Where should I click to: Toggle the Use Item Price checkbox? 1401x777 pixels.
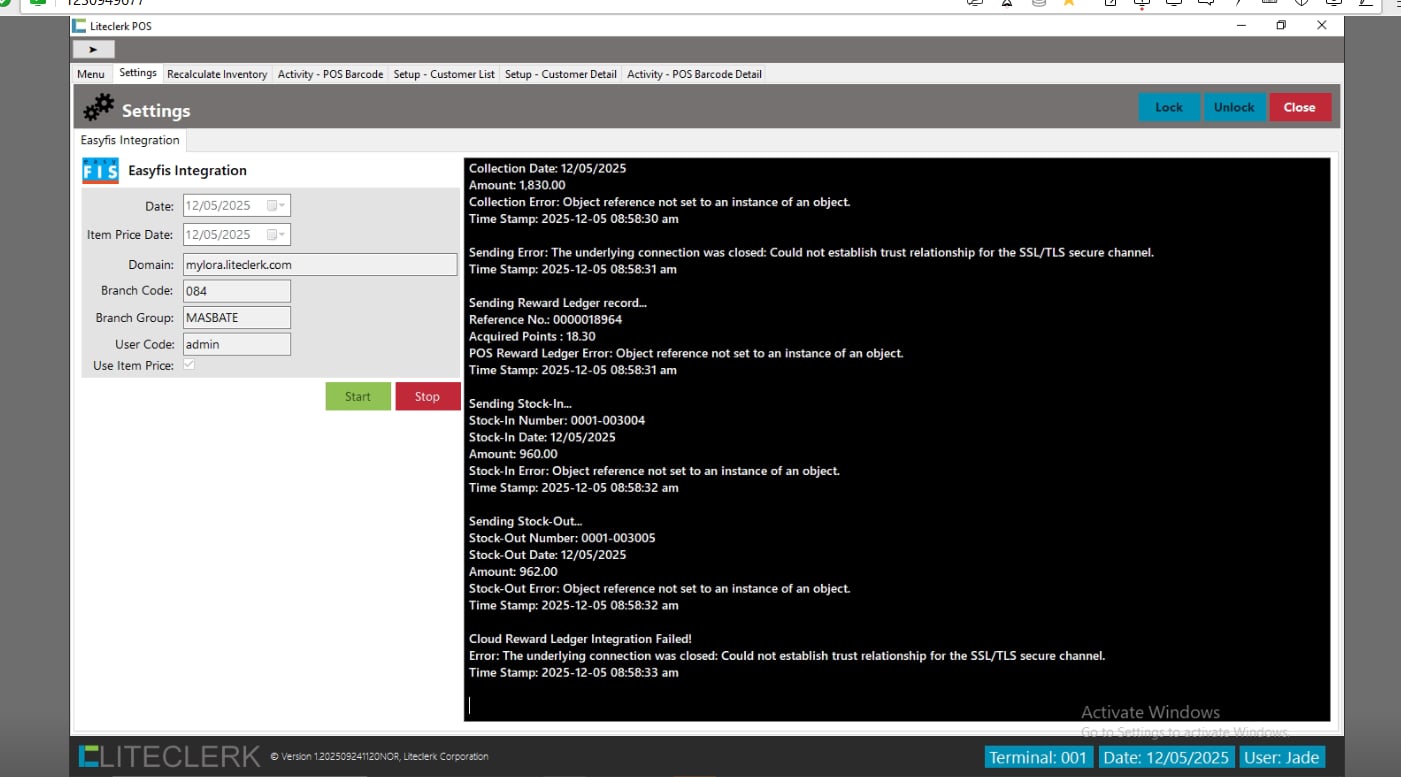point(189,365)
